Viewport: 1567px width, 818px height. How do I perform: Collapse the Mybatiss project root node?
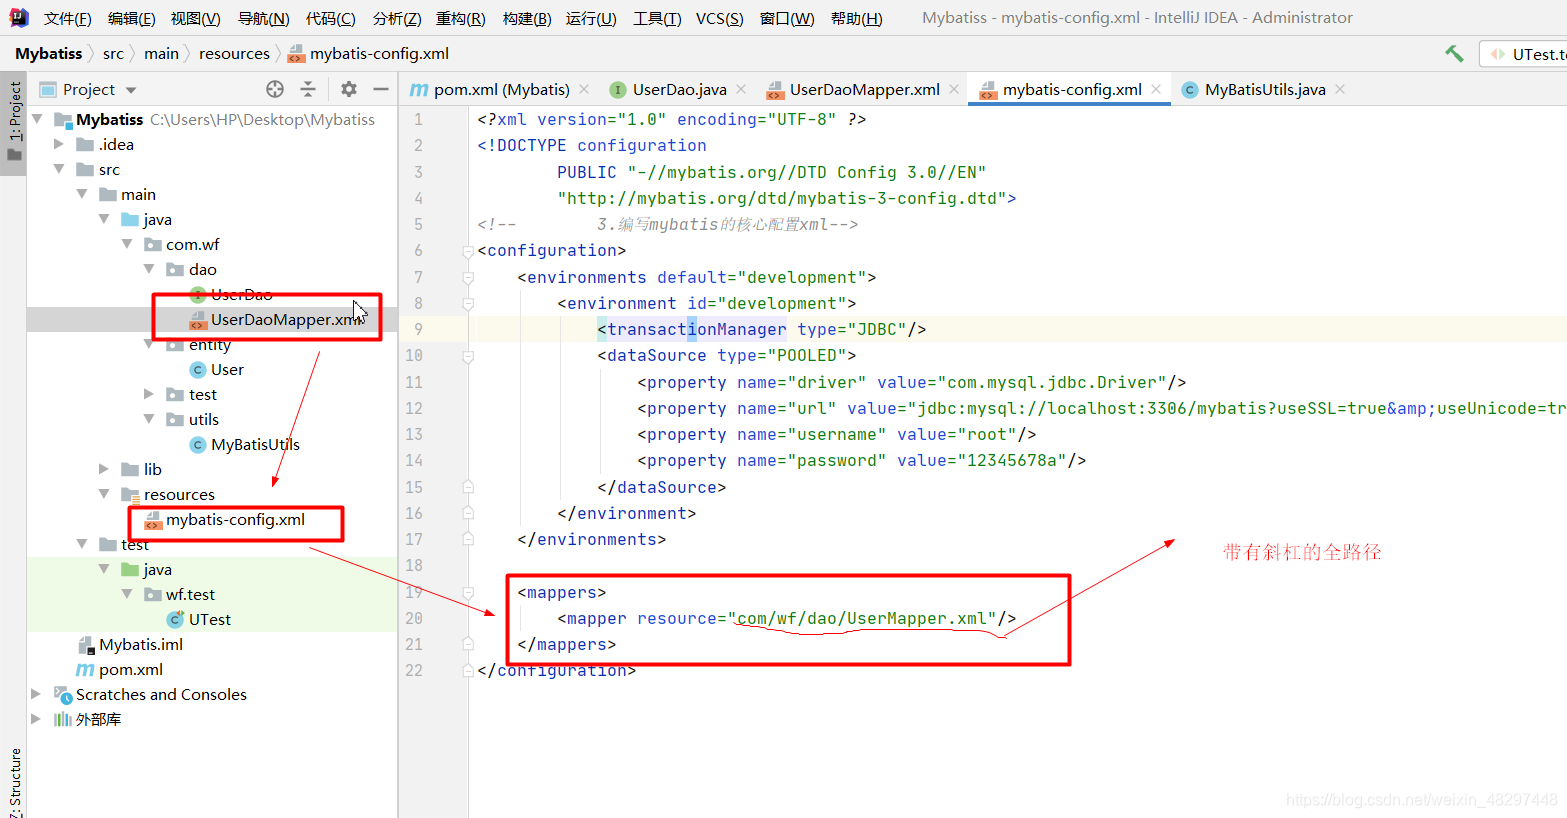[x=37, y=119]
